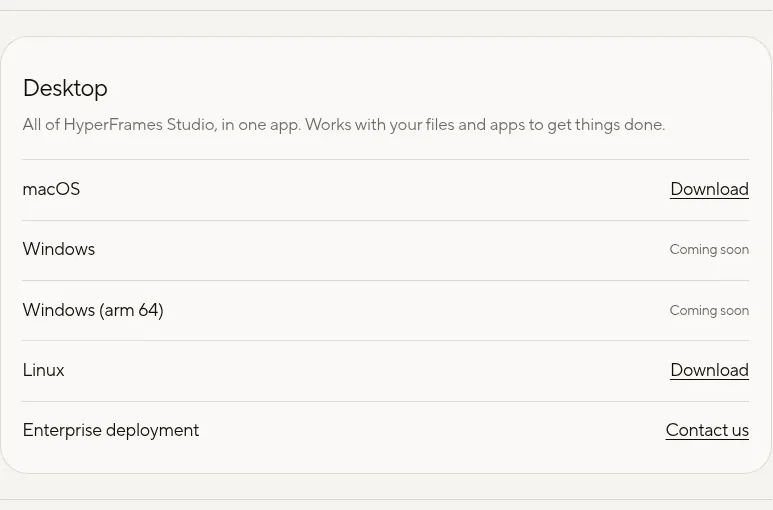
Task: Click Coming soon in Windows (arm 64) row
Action: (x=709, y=310)
